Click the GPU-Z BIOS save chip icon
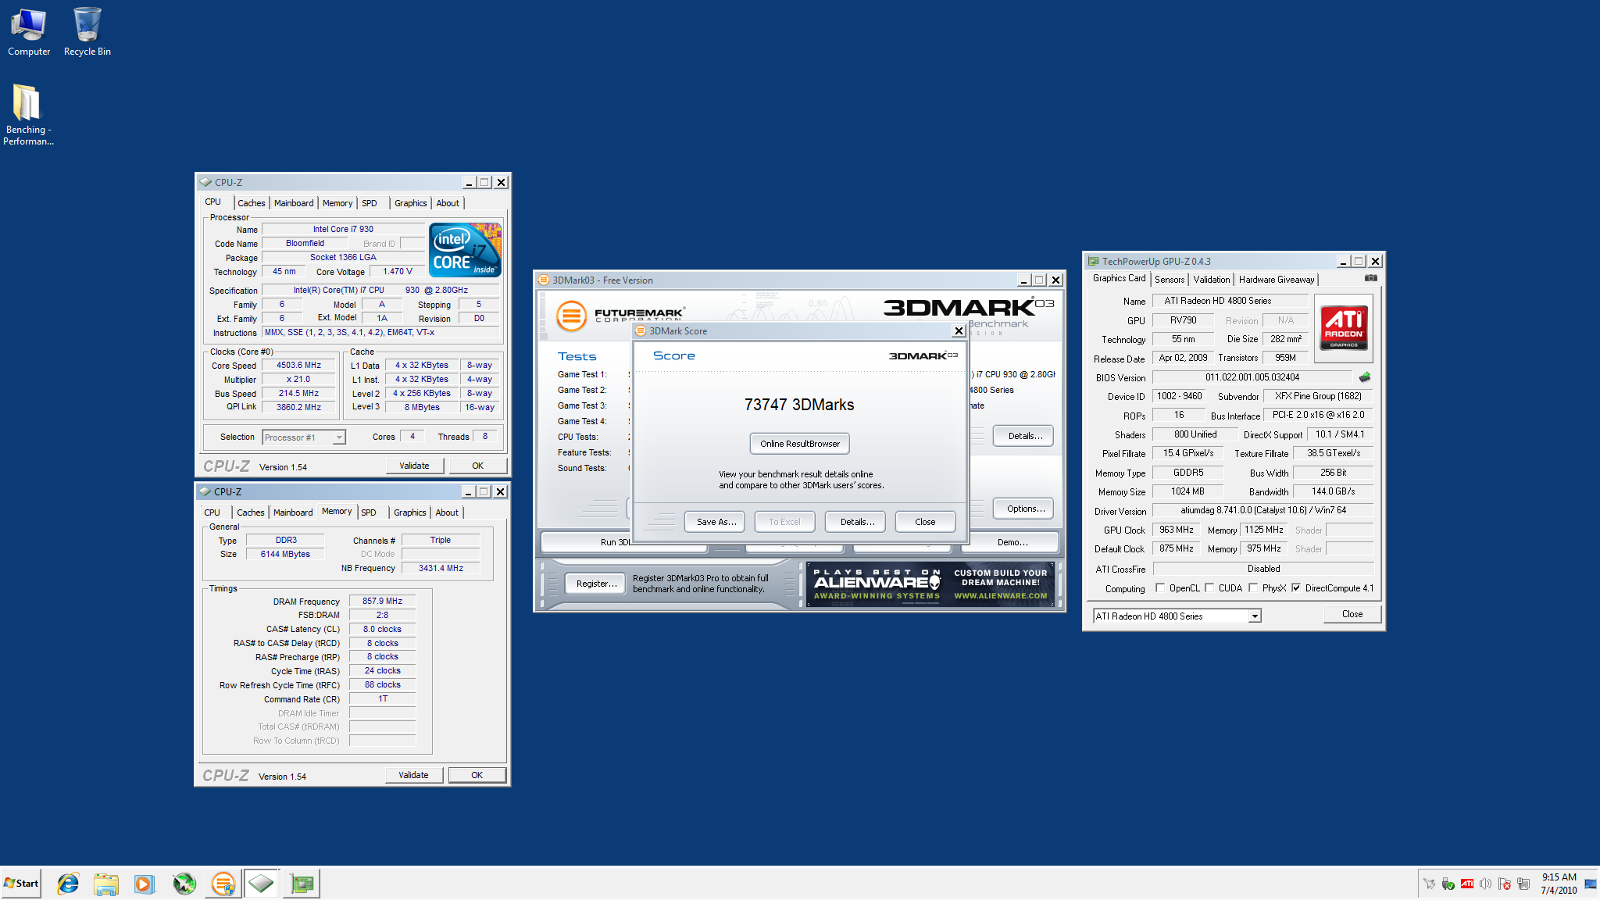Image resolution: width=1600 pixels, height=900 pixels. [1364, 377]
